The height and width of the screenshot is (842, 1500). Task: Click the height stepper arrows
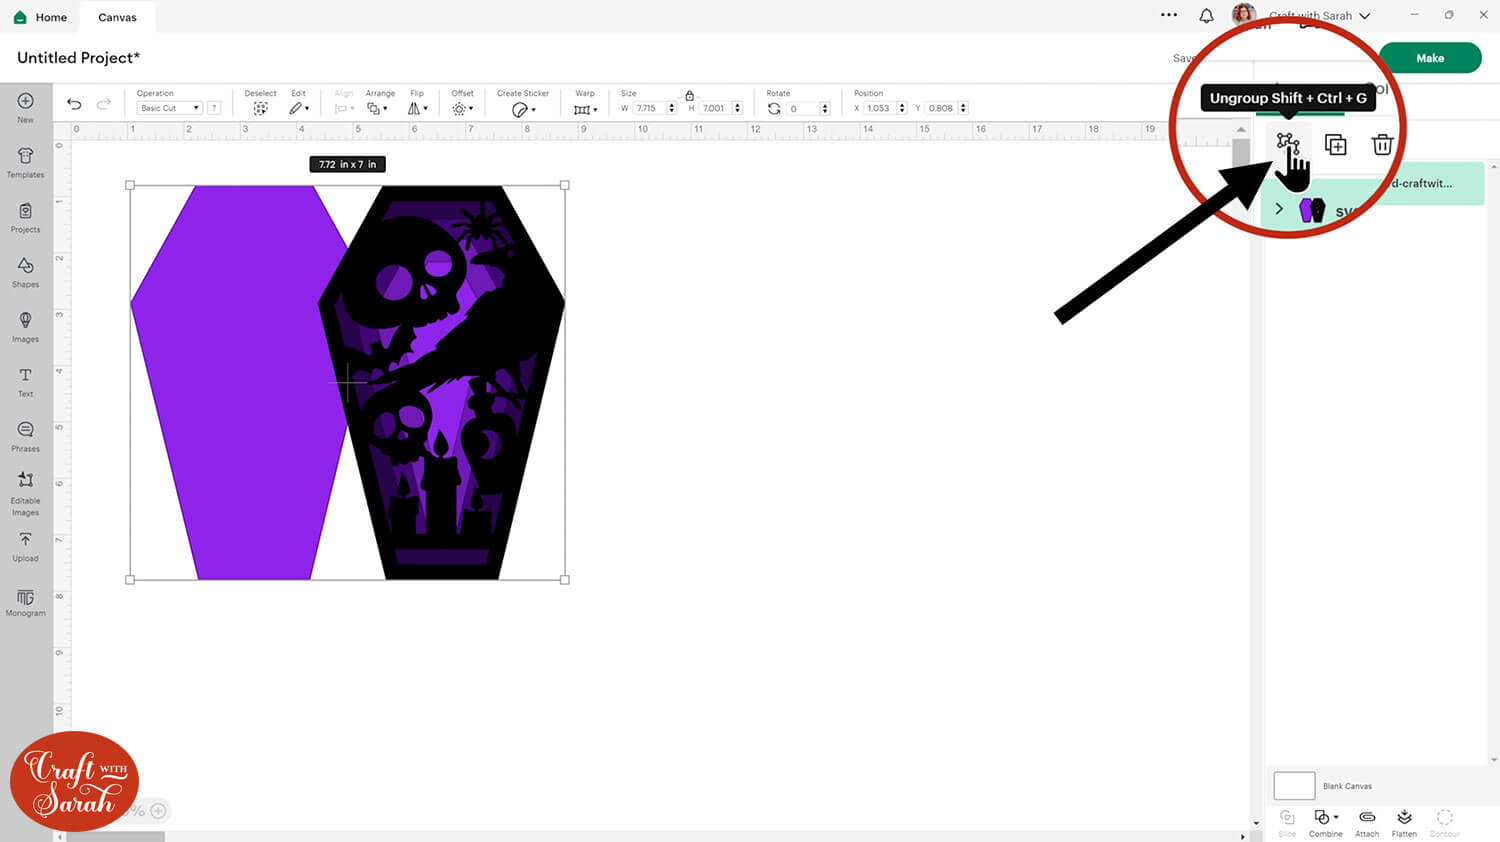pyautogui.click(x=737, y=108)
